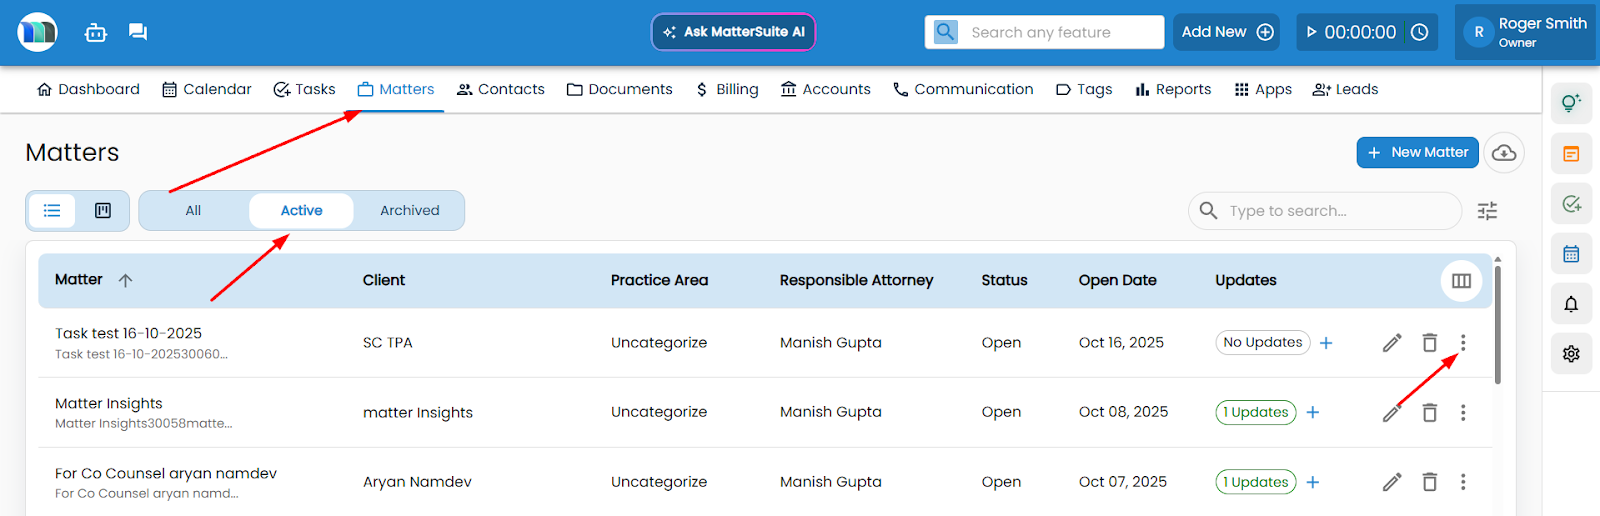
Task: Click Ask MatterSuite AI button
Action: (x=733, y=32)
